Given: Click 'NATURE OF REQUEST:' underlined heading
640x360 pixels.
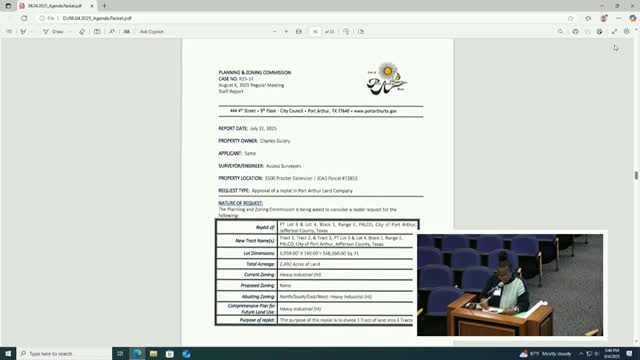Looking at the screenshot, I should click(x=240, y=203).
